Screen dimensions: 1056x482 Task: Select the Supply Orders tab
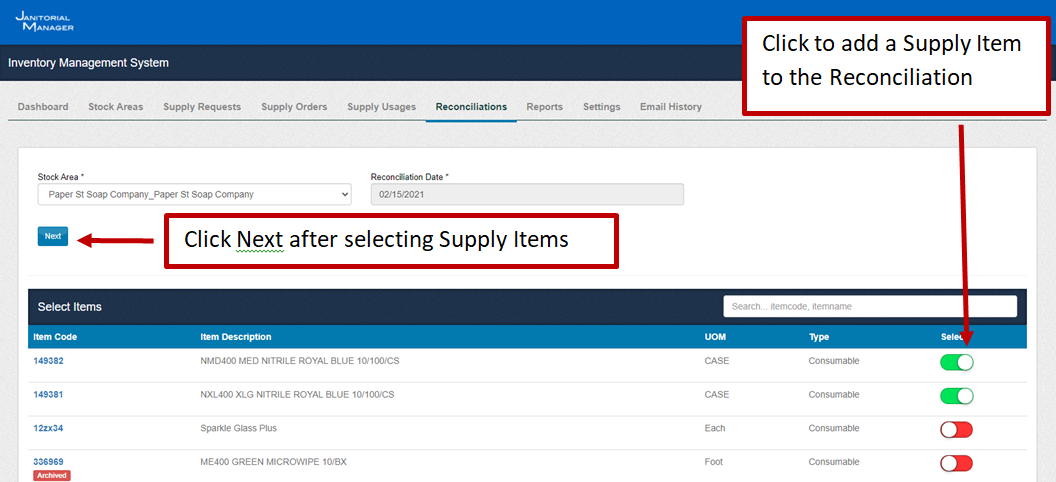point(294,107)
